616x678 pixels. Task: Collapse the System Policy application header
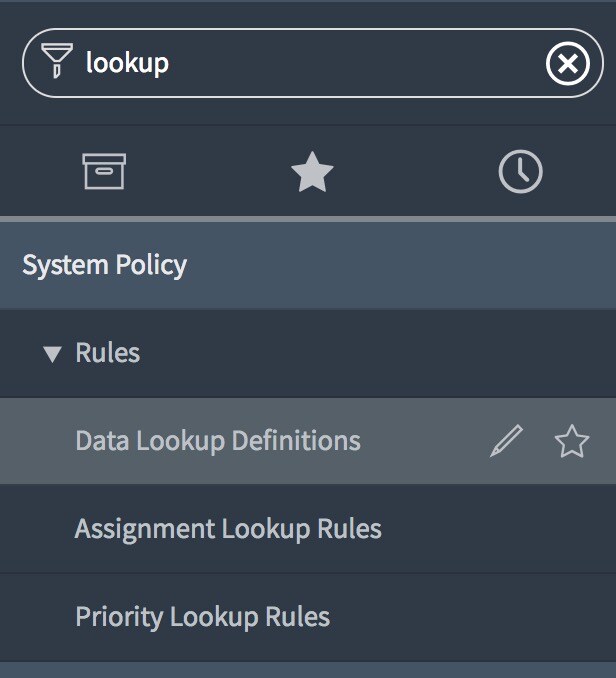(x=308, y=265)
